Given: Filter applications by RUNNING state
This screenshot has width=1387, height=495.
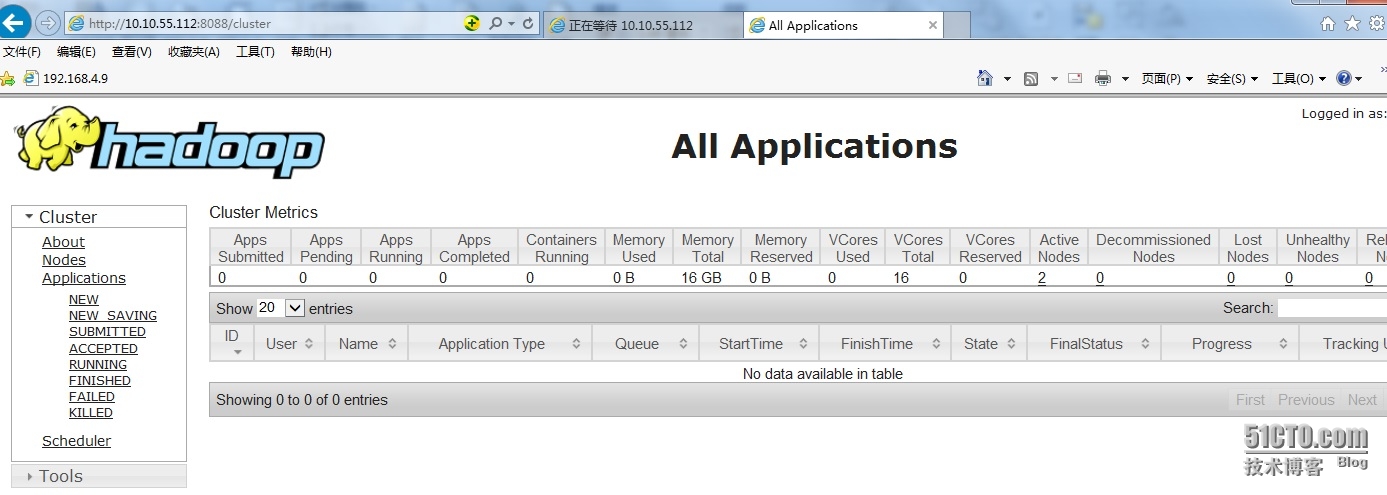Looking at the screenshot, I should tap(98, 364).
